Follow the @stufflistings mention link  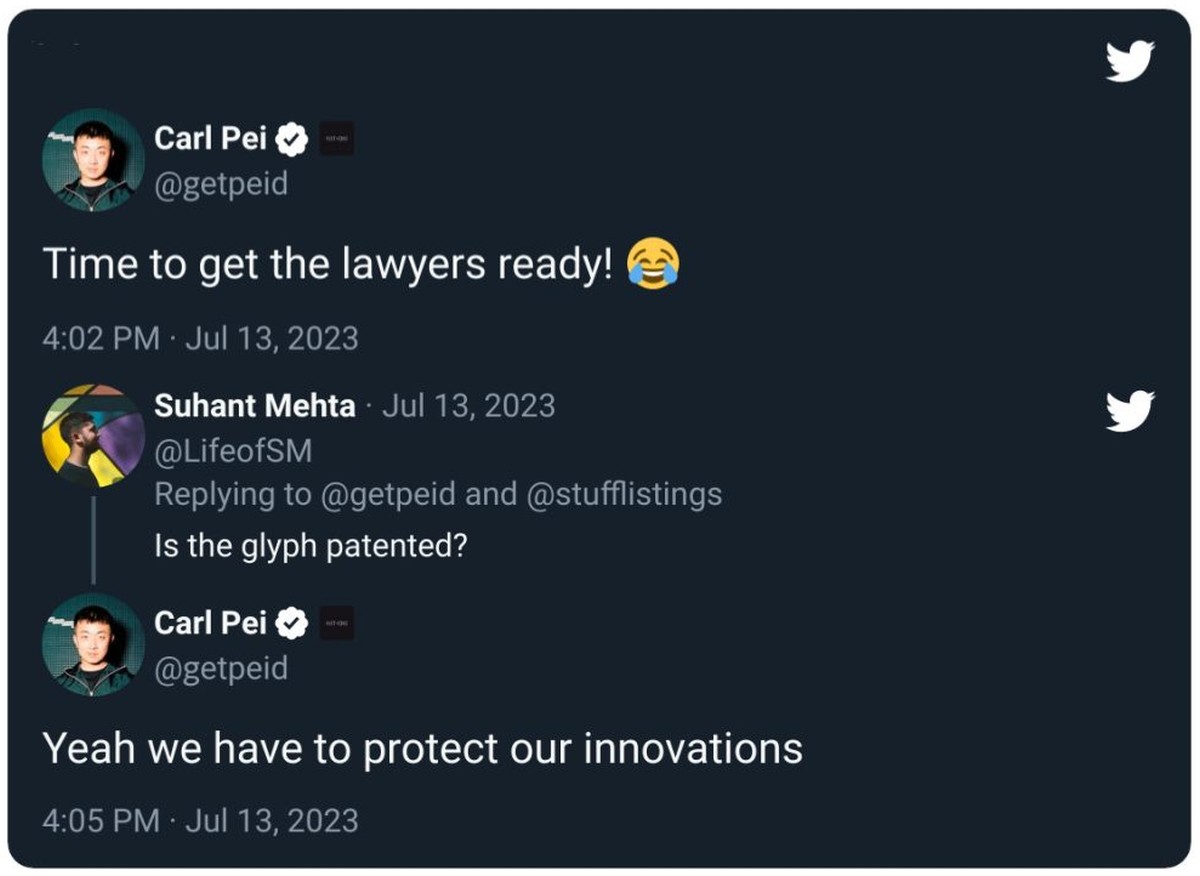click(x=624, y=494)
